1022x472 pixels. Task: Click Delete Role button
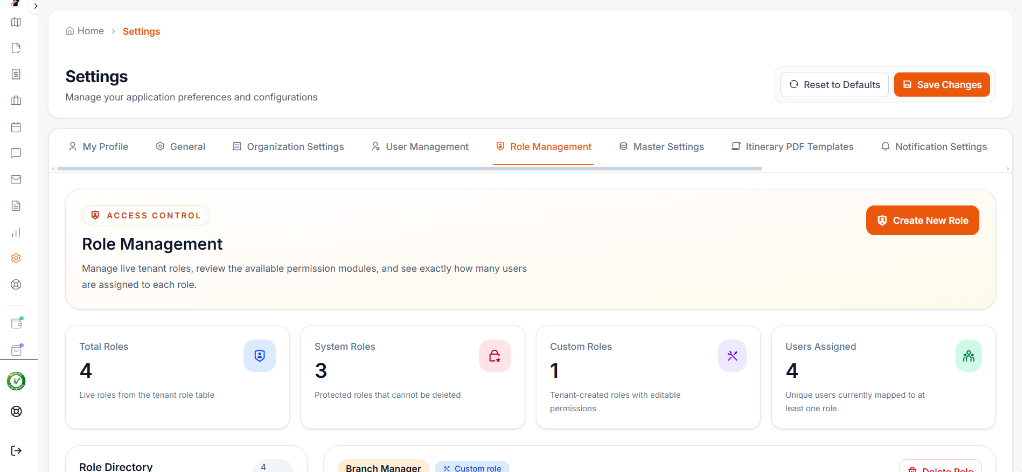(941, 467)
